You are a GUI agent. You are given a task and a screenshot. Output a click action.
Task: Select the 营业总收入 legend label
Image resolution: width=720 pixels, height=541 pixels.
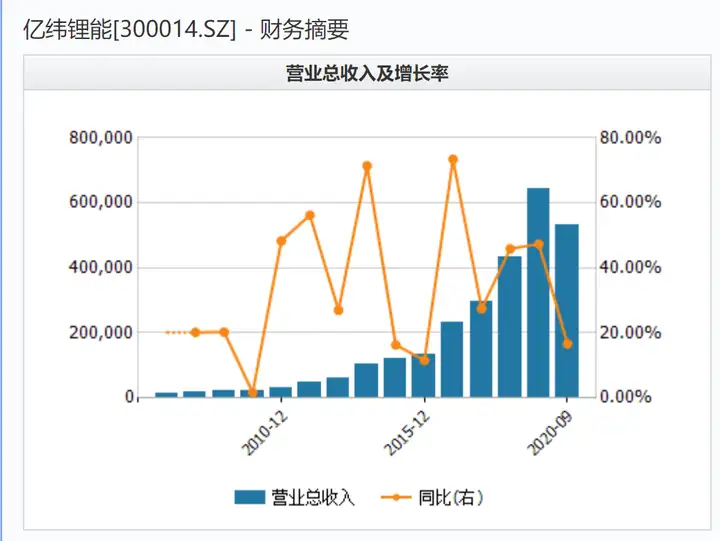click(313, 497)
